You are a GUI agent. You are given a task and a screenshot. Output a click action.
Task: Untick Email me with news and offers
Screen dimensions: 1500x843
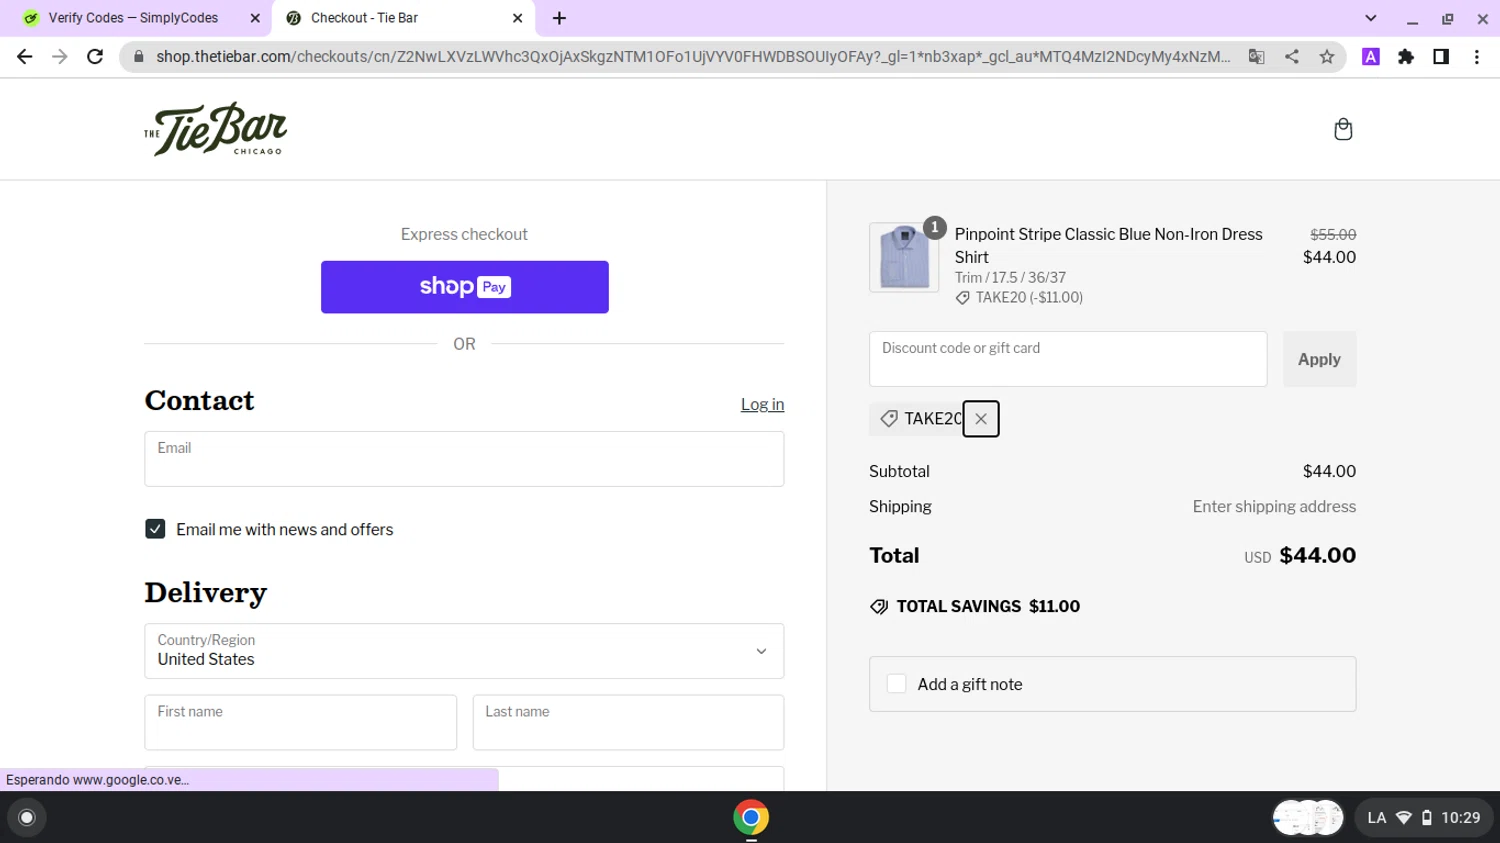click(x=155, y=529)
